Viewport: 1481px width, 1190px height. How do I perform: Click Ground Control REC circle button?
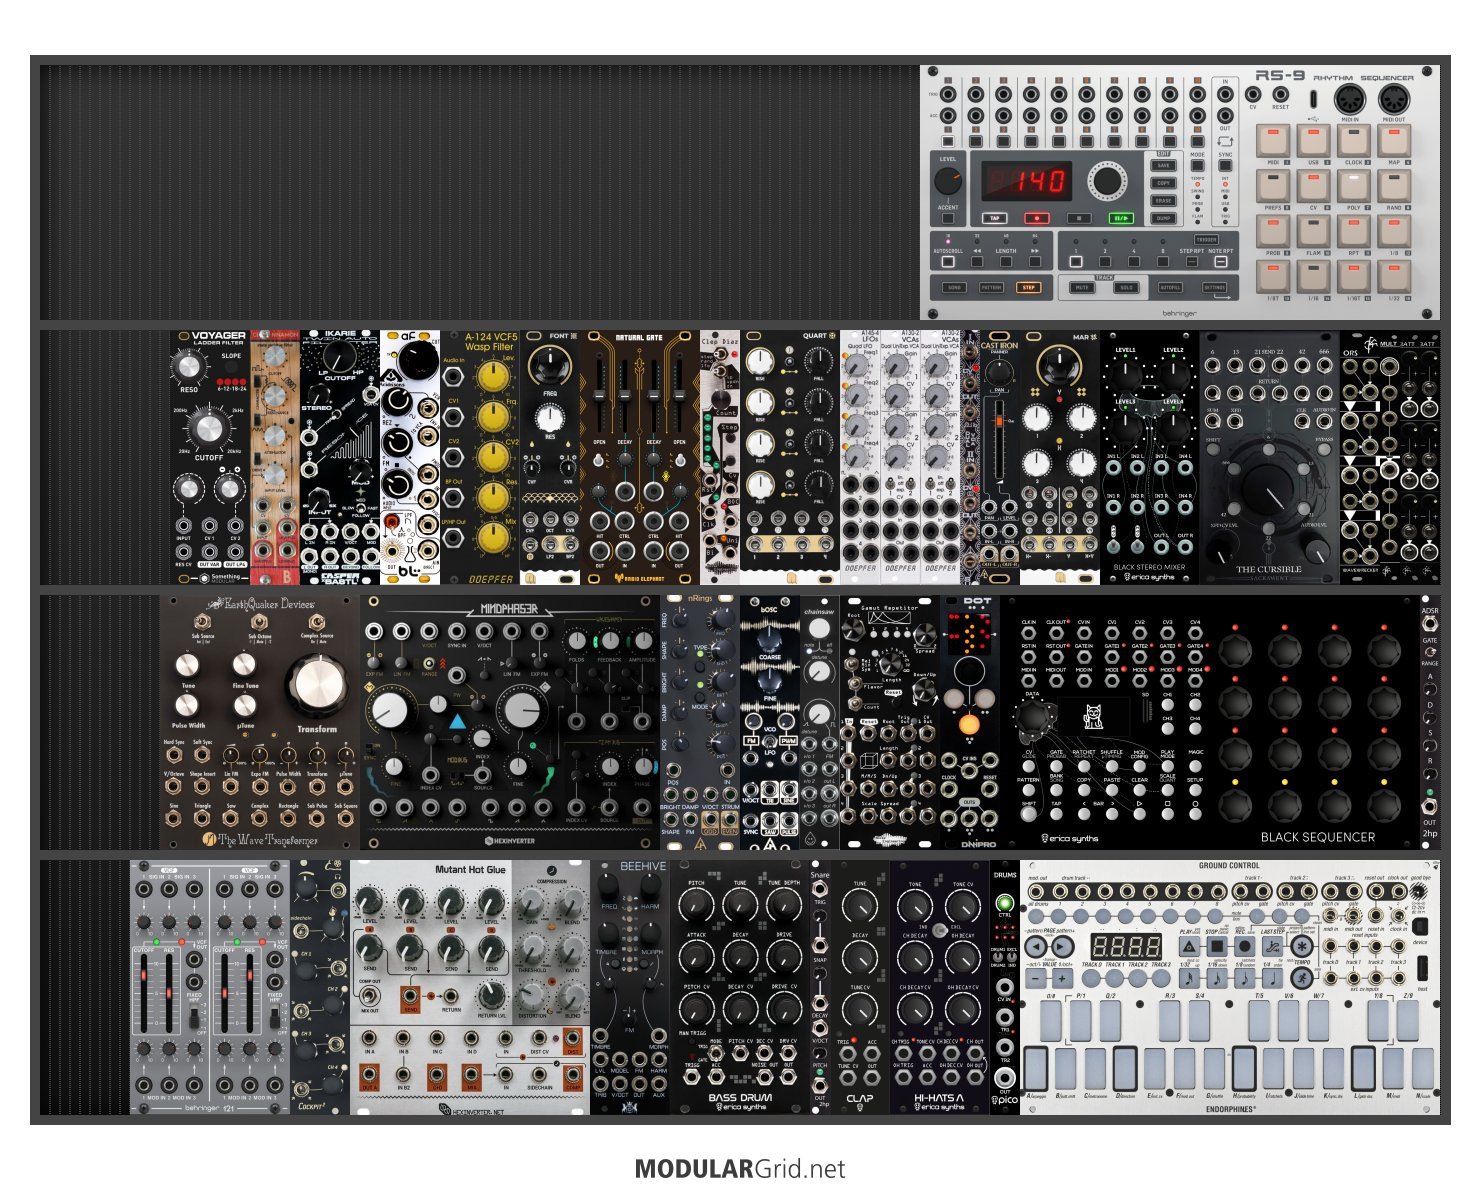pyautogui.click(x=1245, y=946)
